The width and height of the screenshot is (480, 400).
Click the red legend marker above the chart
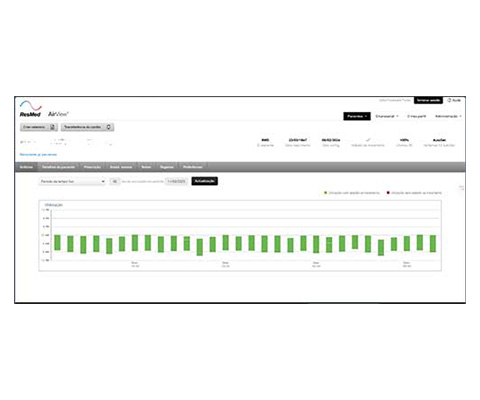click(388, 193)
